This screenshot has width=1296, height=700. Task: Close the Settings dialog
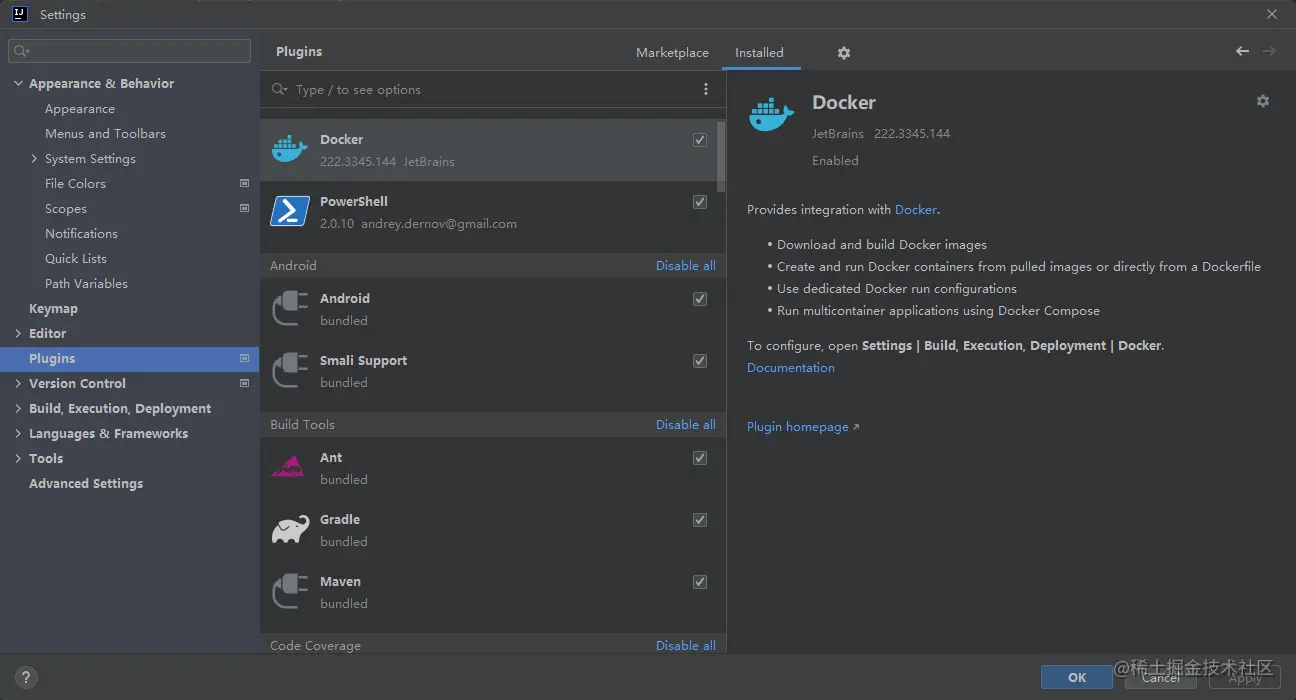(1272, 14)
